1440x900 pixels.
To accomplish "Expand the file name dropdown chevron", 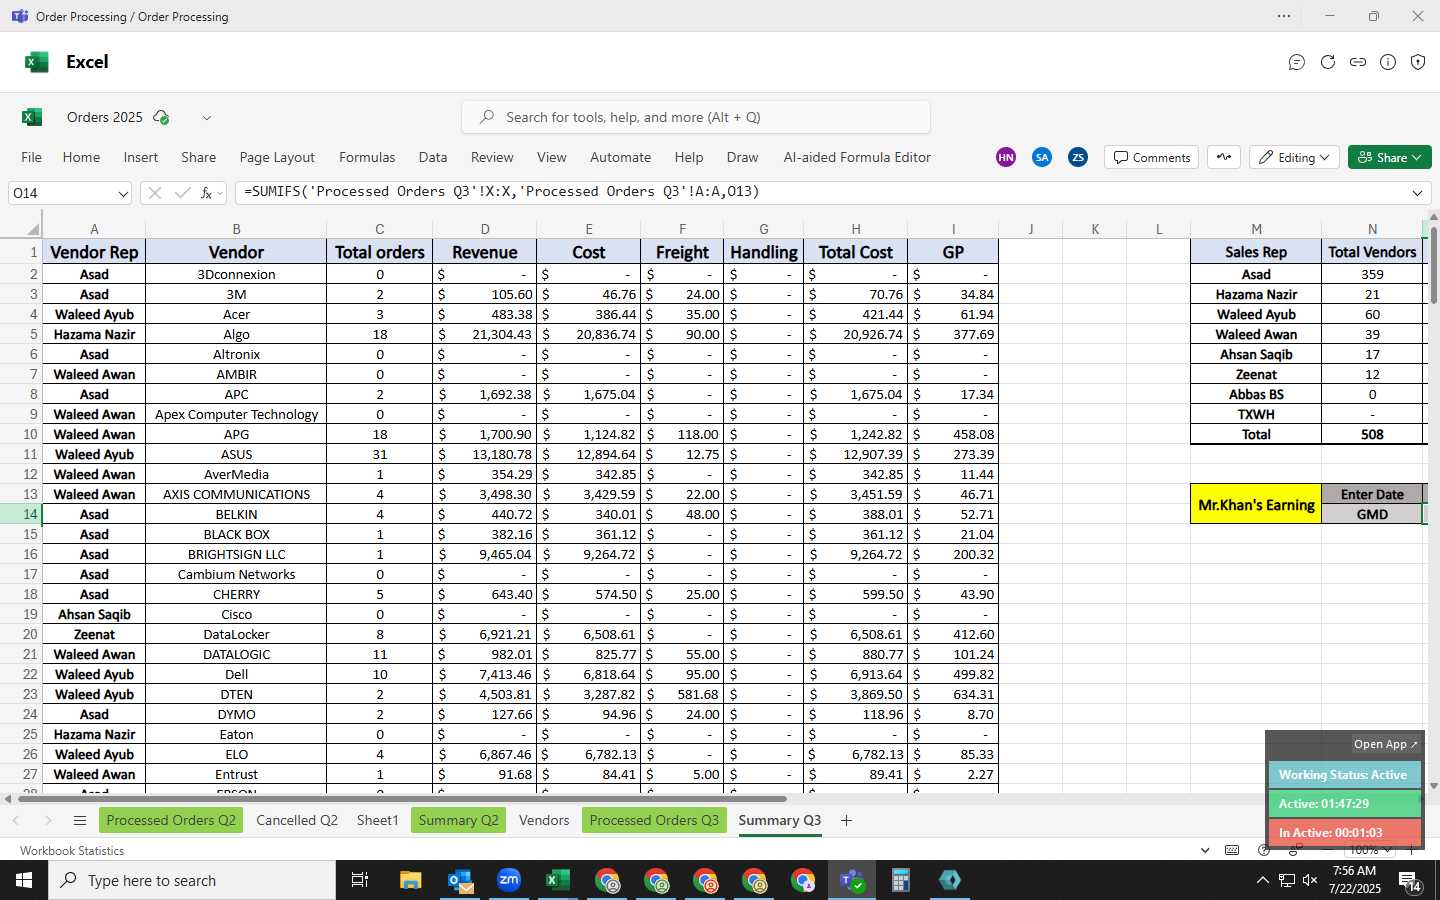I will (207, 118).
